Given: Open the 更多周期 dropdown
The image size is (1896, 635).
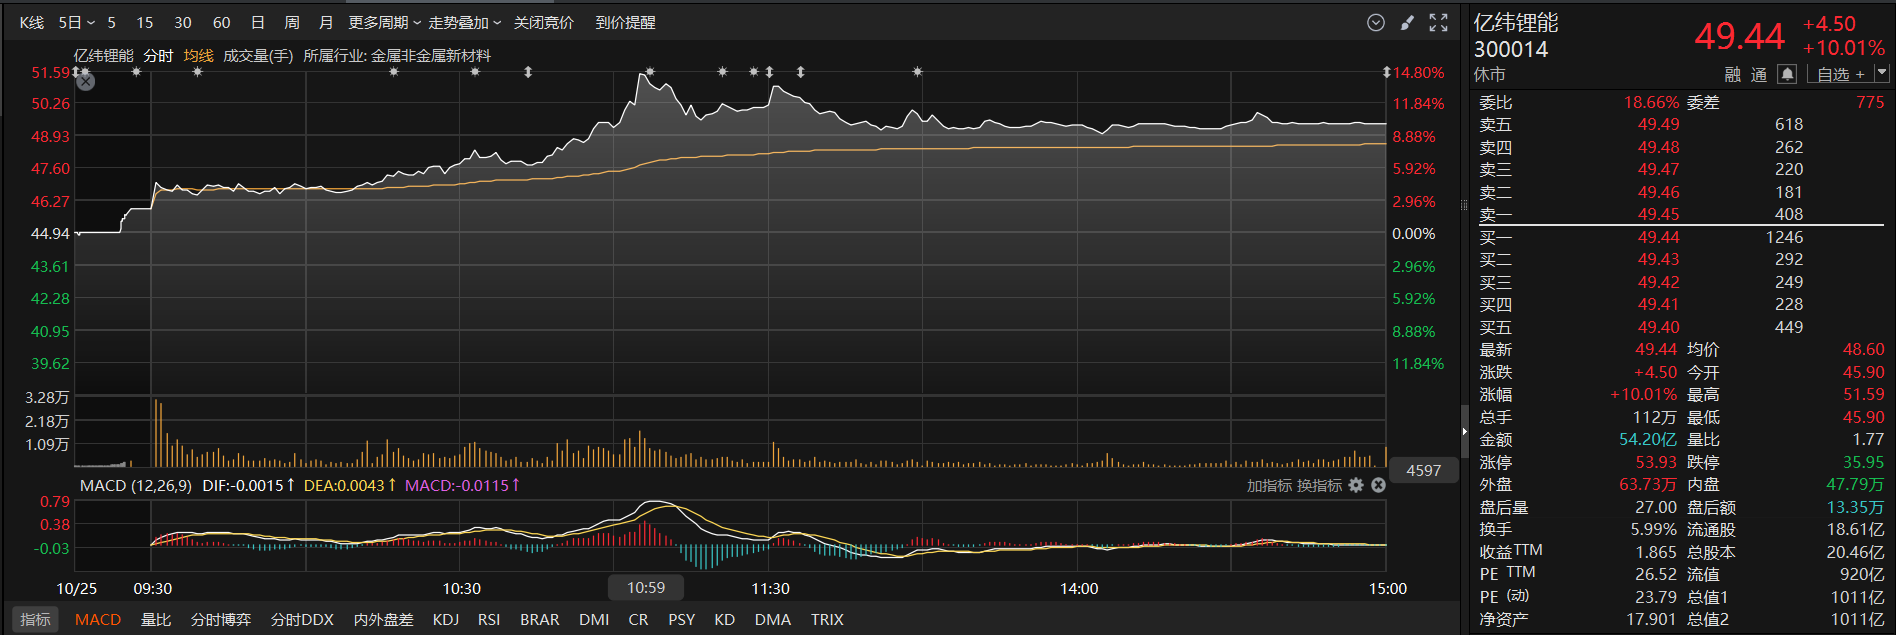Looking at the screenshot, I should coord(384,23).
